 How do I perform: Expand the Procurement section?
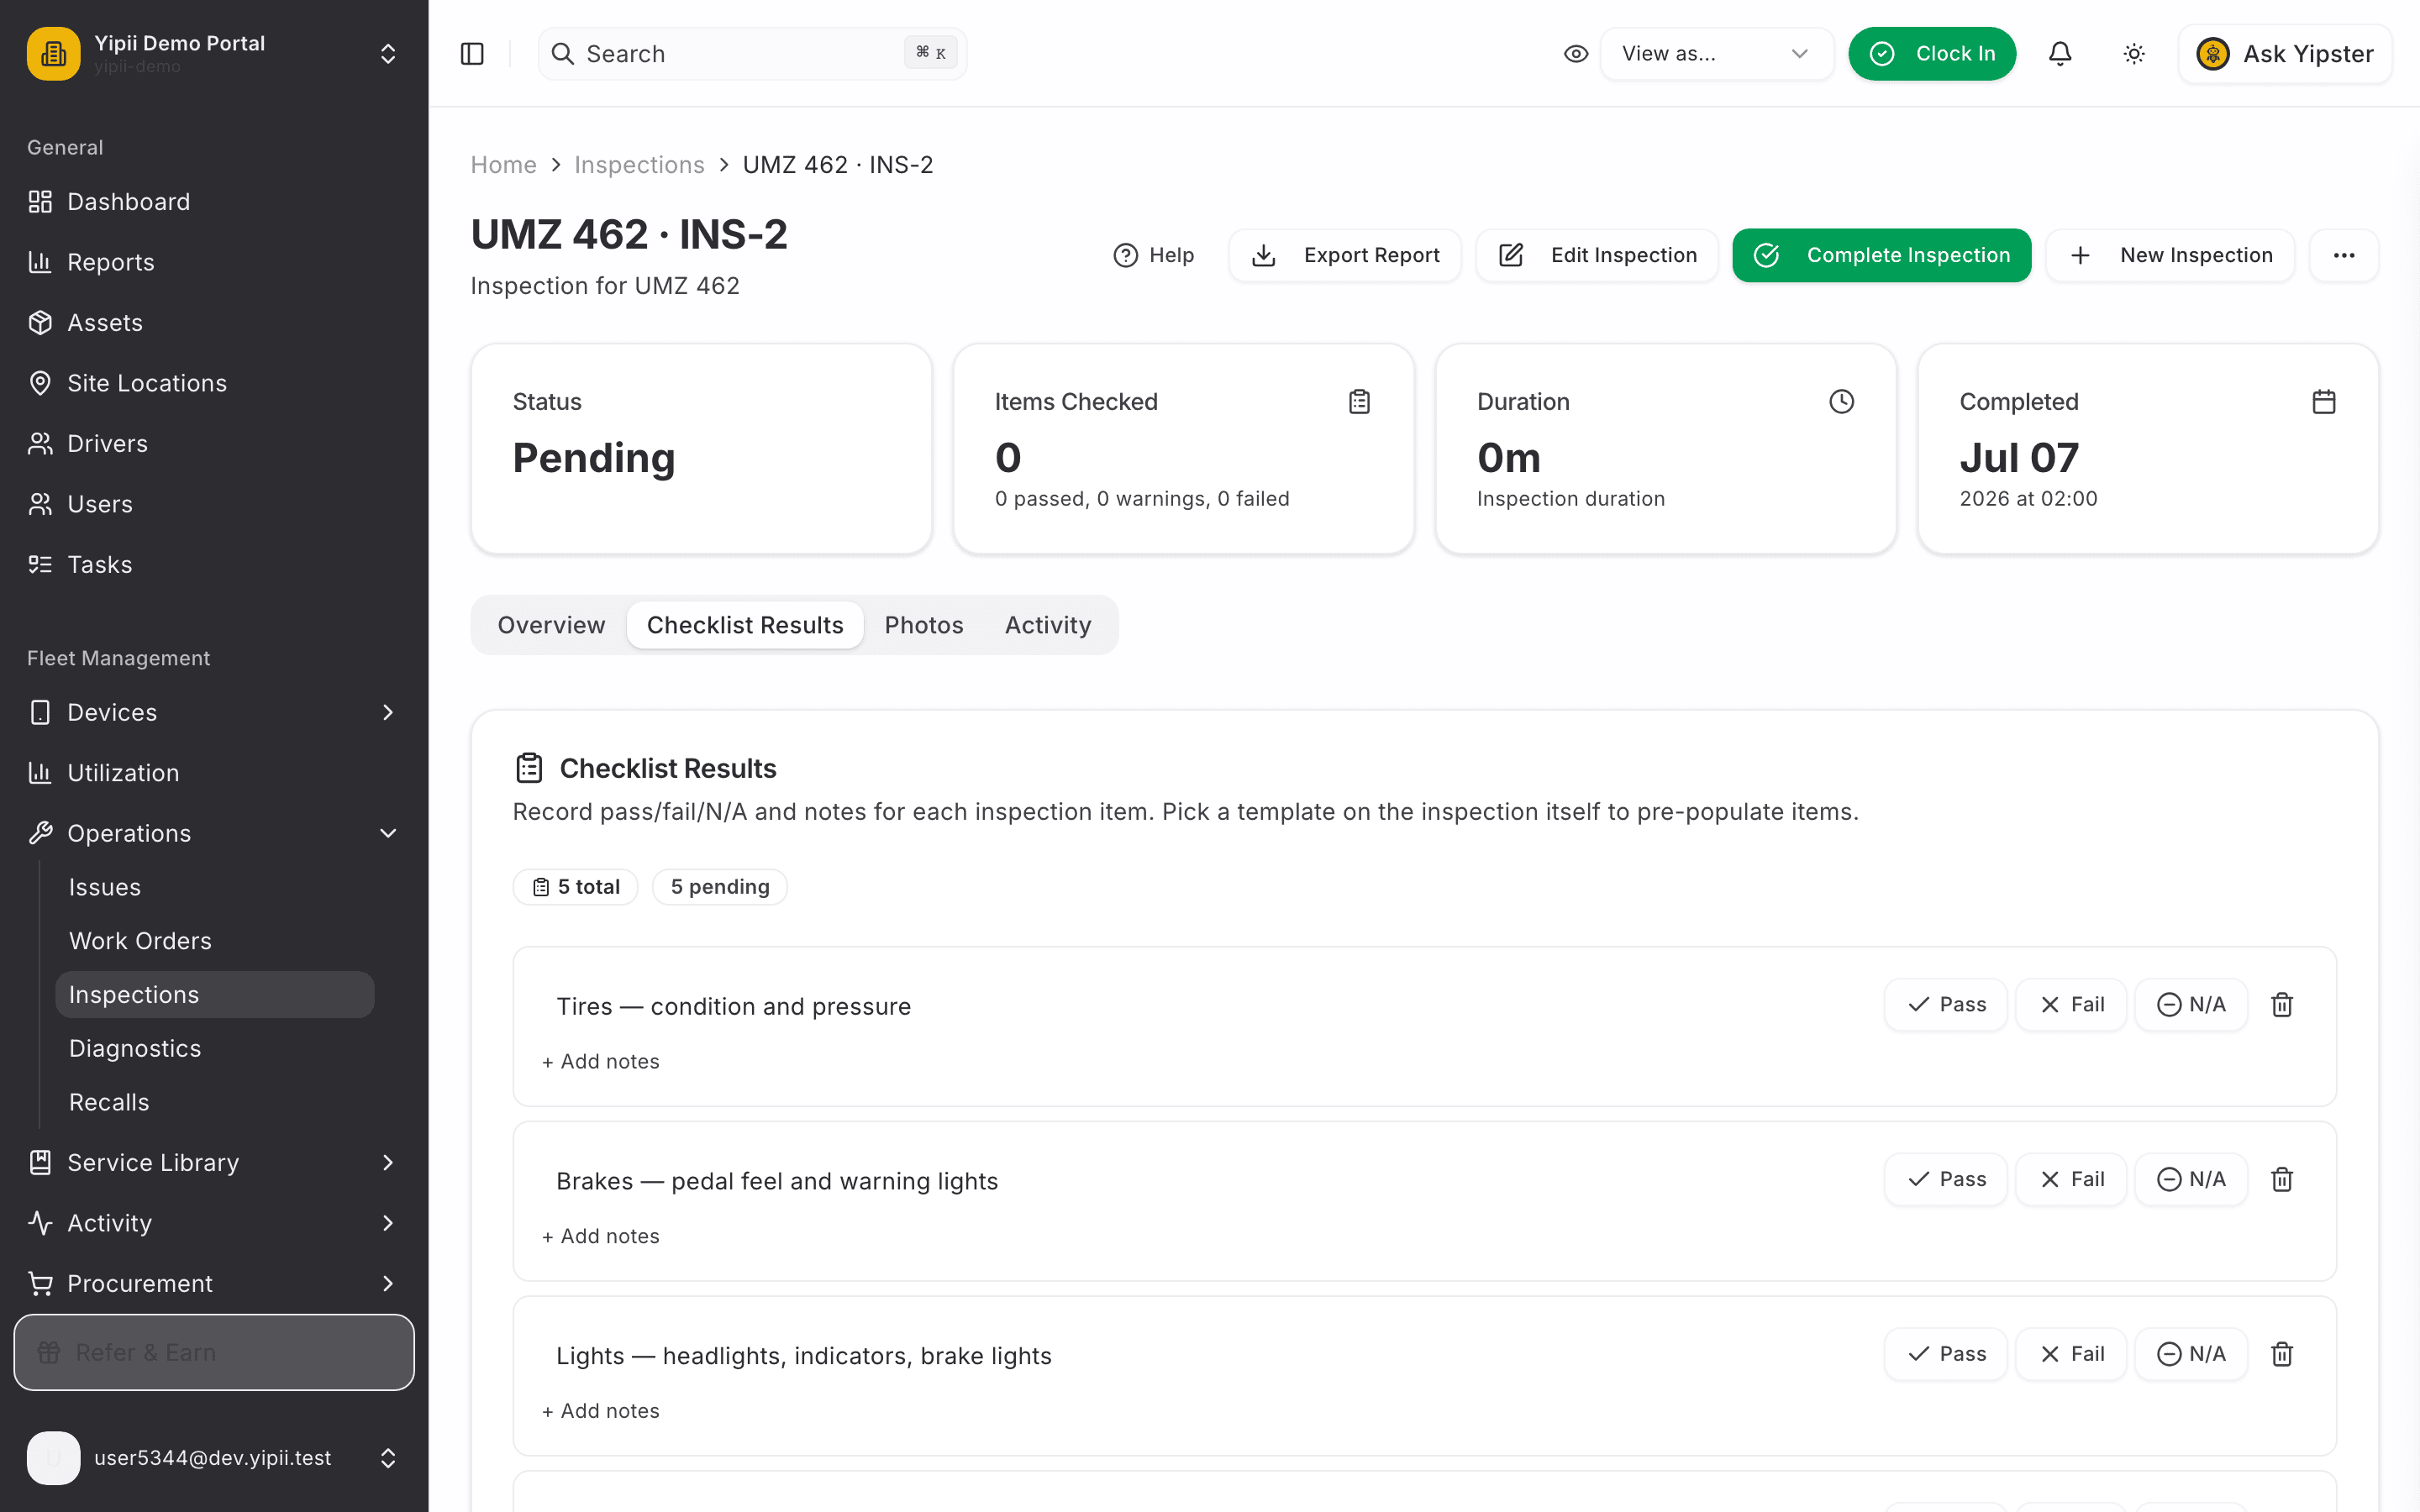pyautogui.click(x=214, y=1284)
